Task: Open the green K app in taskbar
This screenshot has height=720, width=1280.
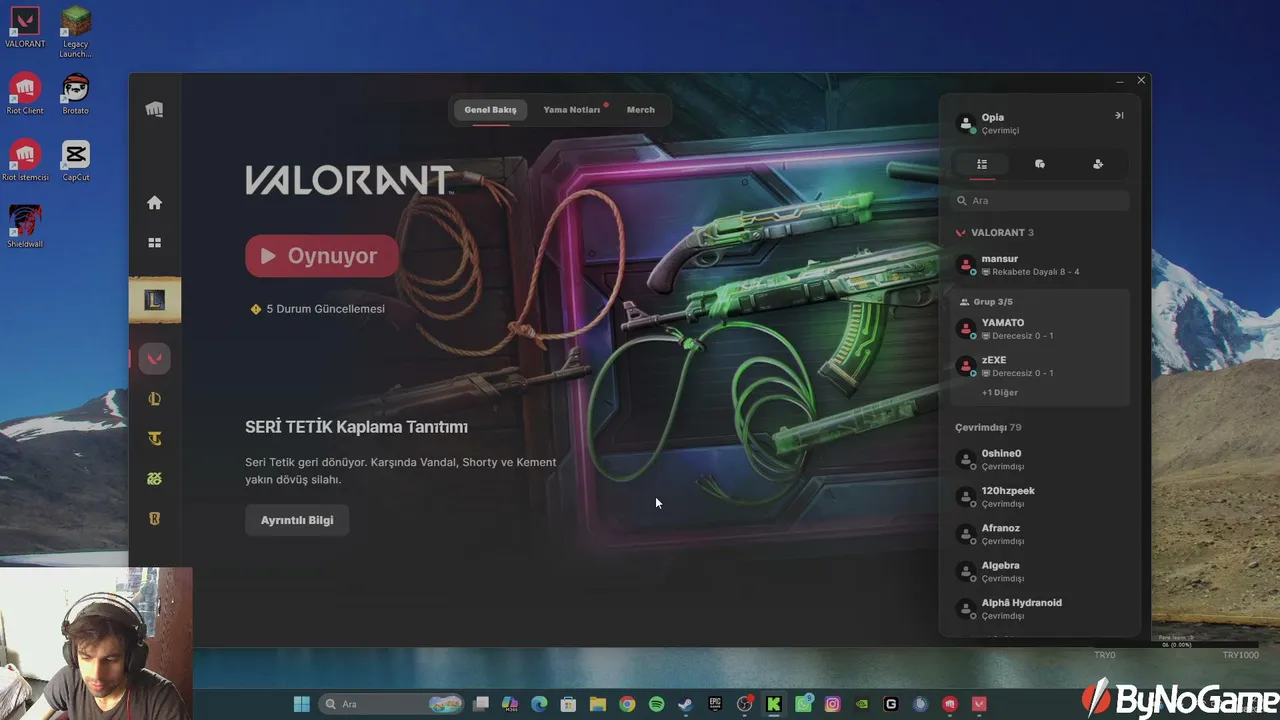Action: click(773, 704)
